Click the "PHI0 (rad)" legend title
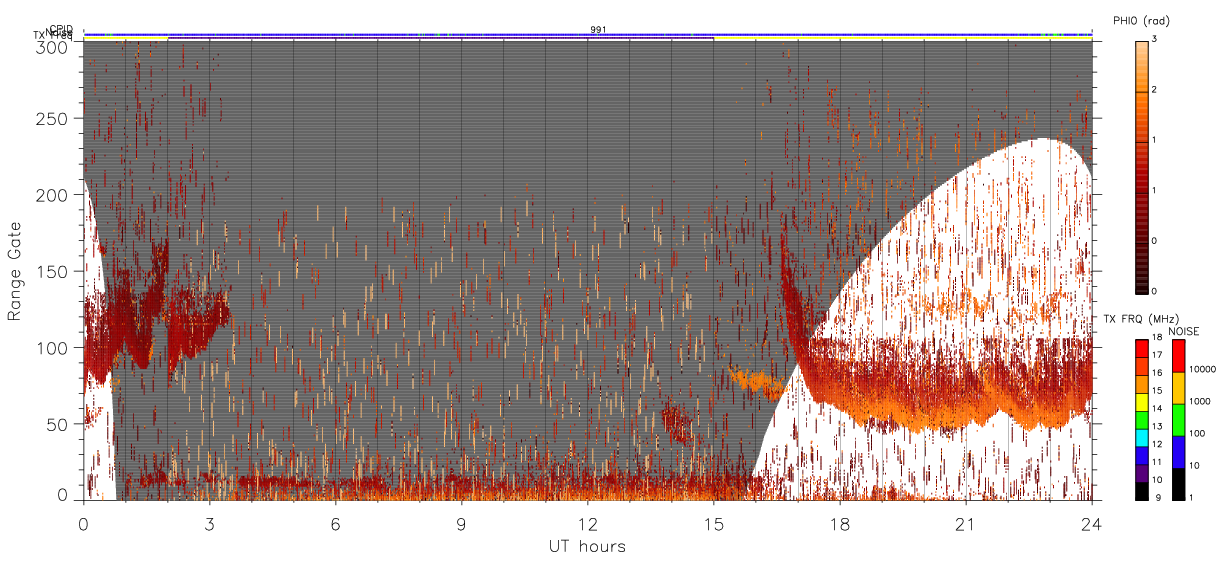Viewport: 1228px width, 567px height. click(1141, 20)
